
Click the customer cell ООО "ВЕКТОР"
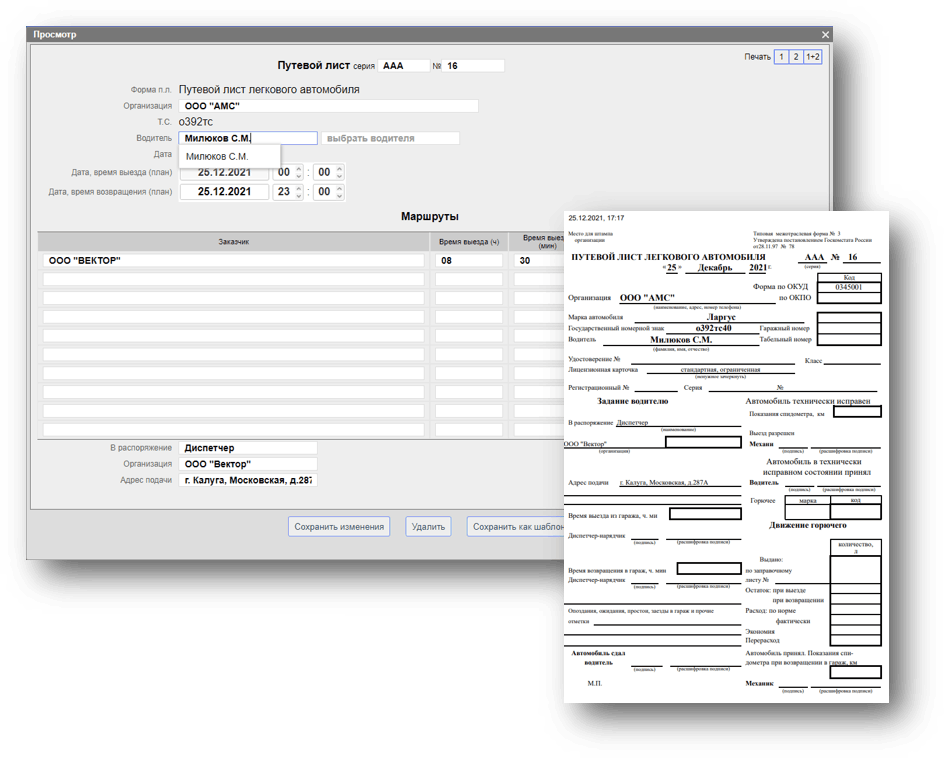pos(233,261)
